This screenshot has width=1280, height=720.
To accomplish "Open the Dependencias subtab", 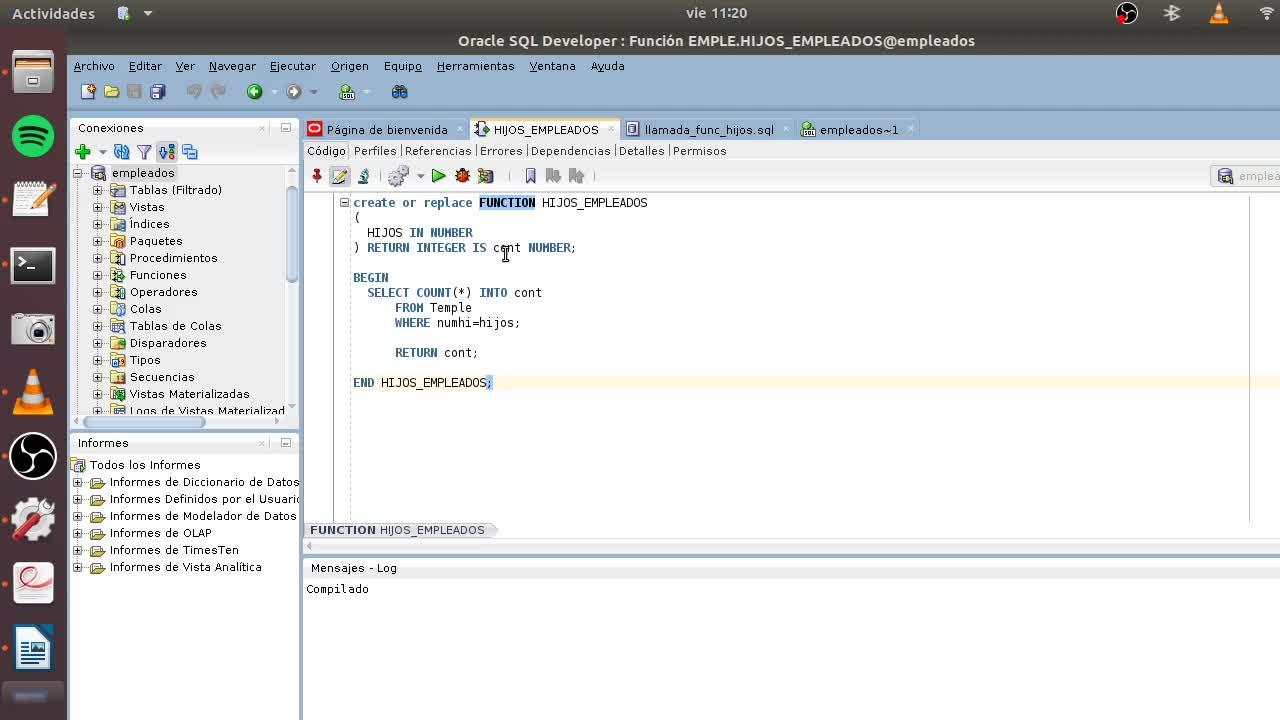I will pyautogui.click(x=570, y=151).
